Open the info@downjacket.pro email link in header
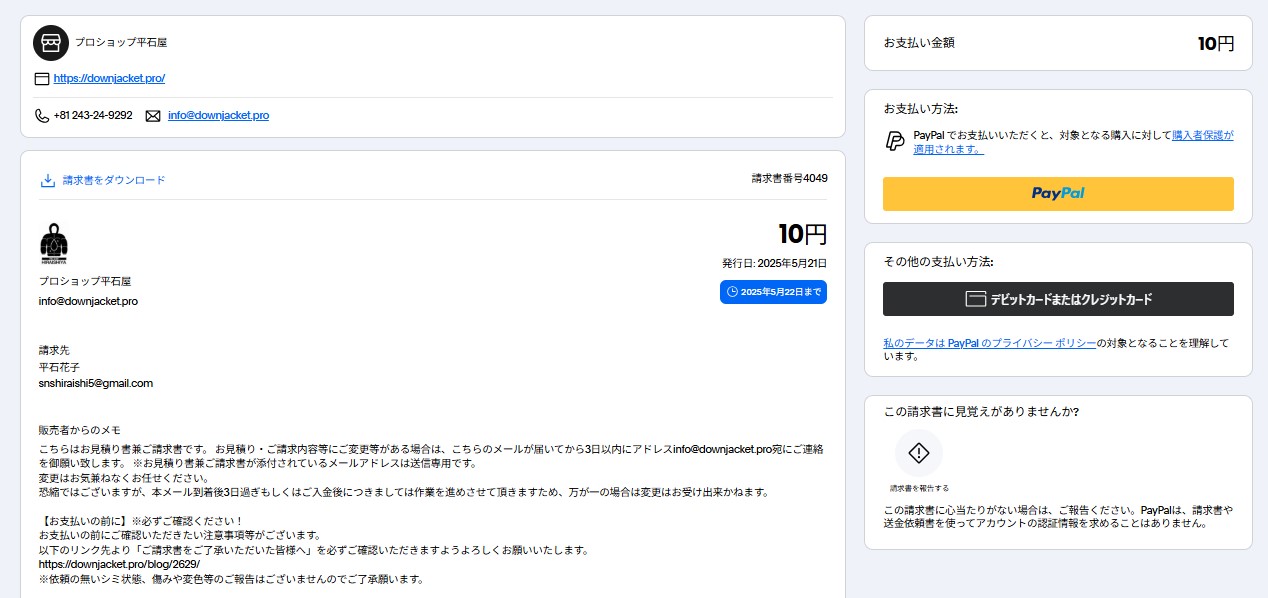 tap(218, 115)
